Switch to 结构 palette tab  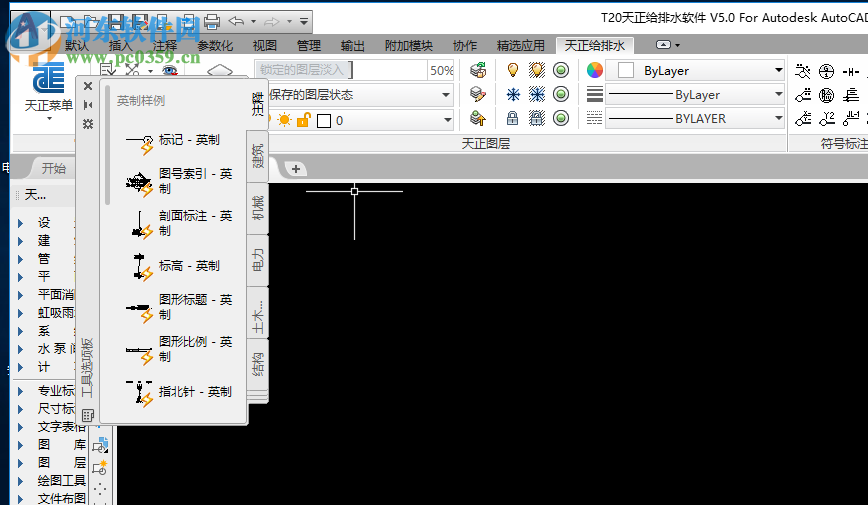(258, 363)
